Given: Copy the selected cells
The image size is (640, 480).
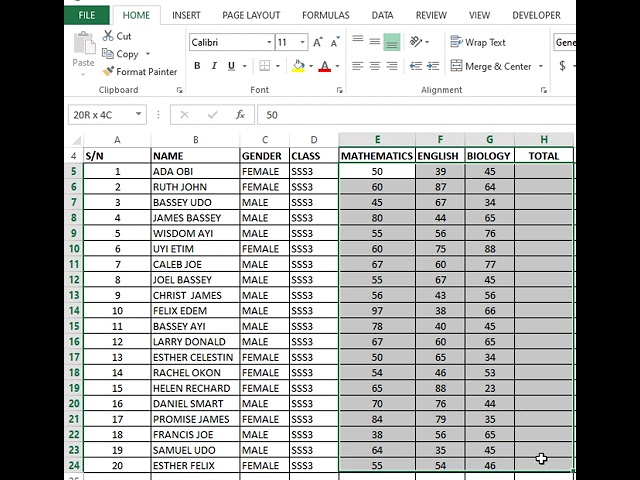Looking at the screenshot, I should (x=121, y=54).
